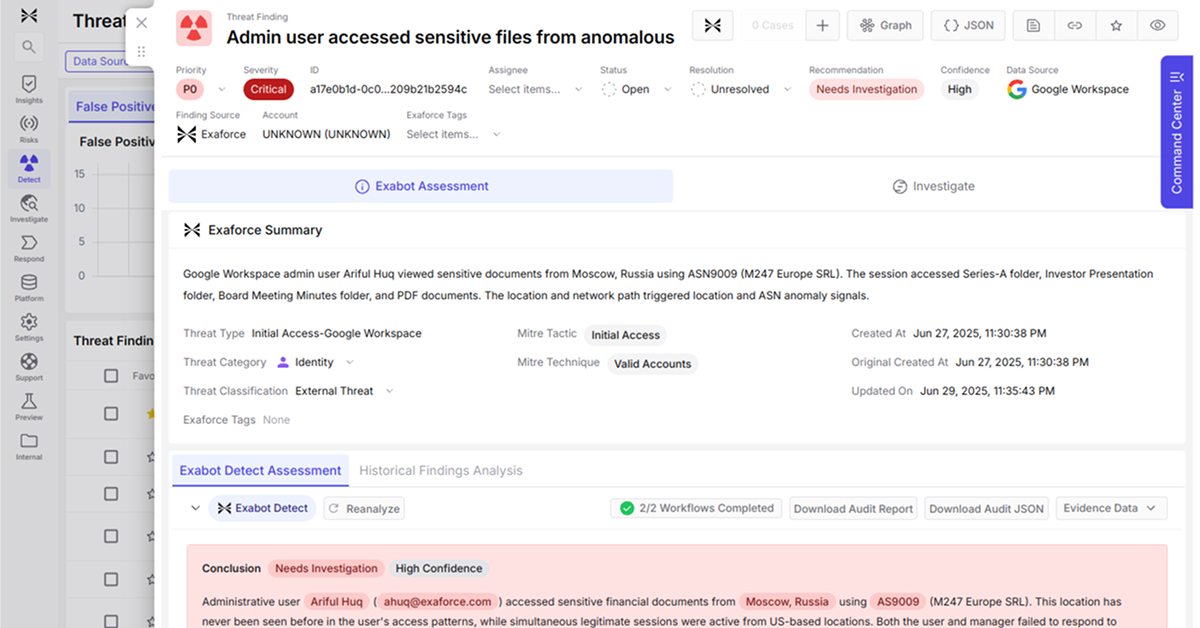Open Insights in the left sidebar
Image resolution: width=1200 pixels, height=628 pixels.
coord(29,89)
